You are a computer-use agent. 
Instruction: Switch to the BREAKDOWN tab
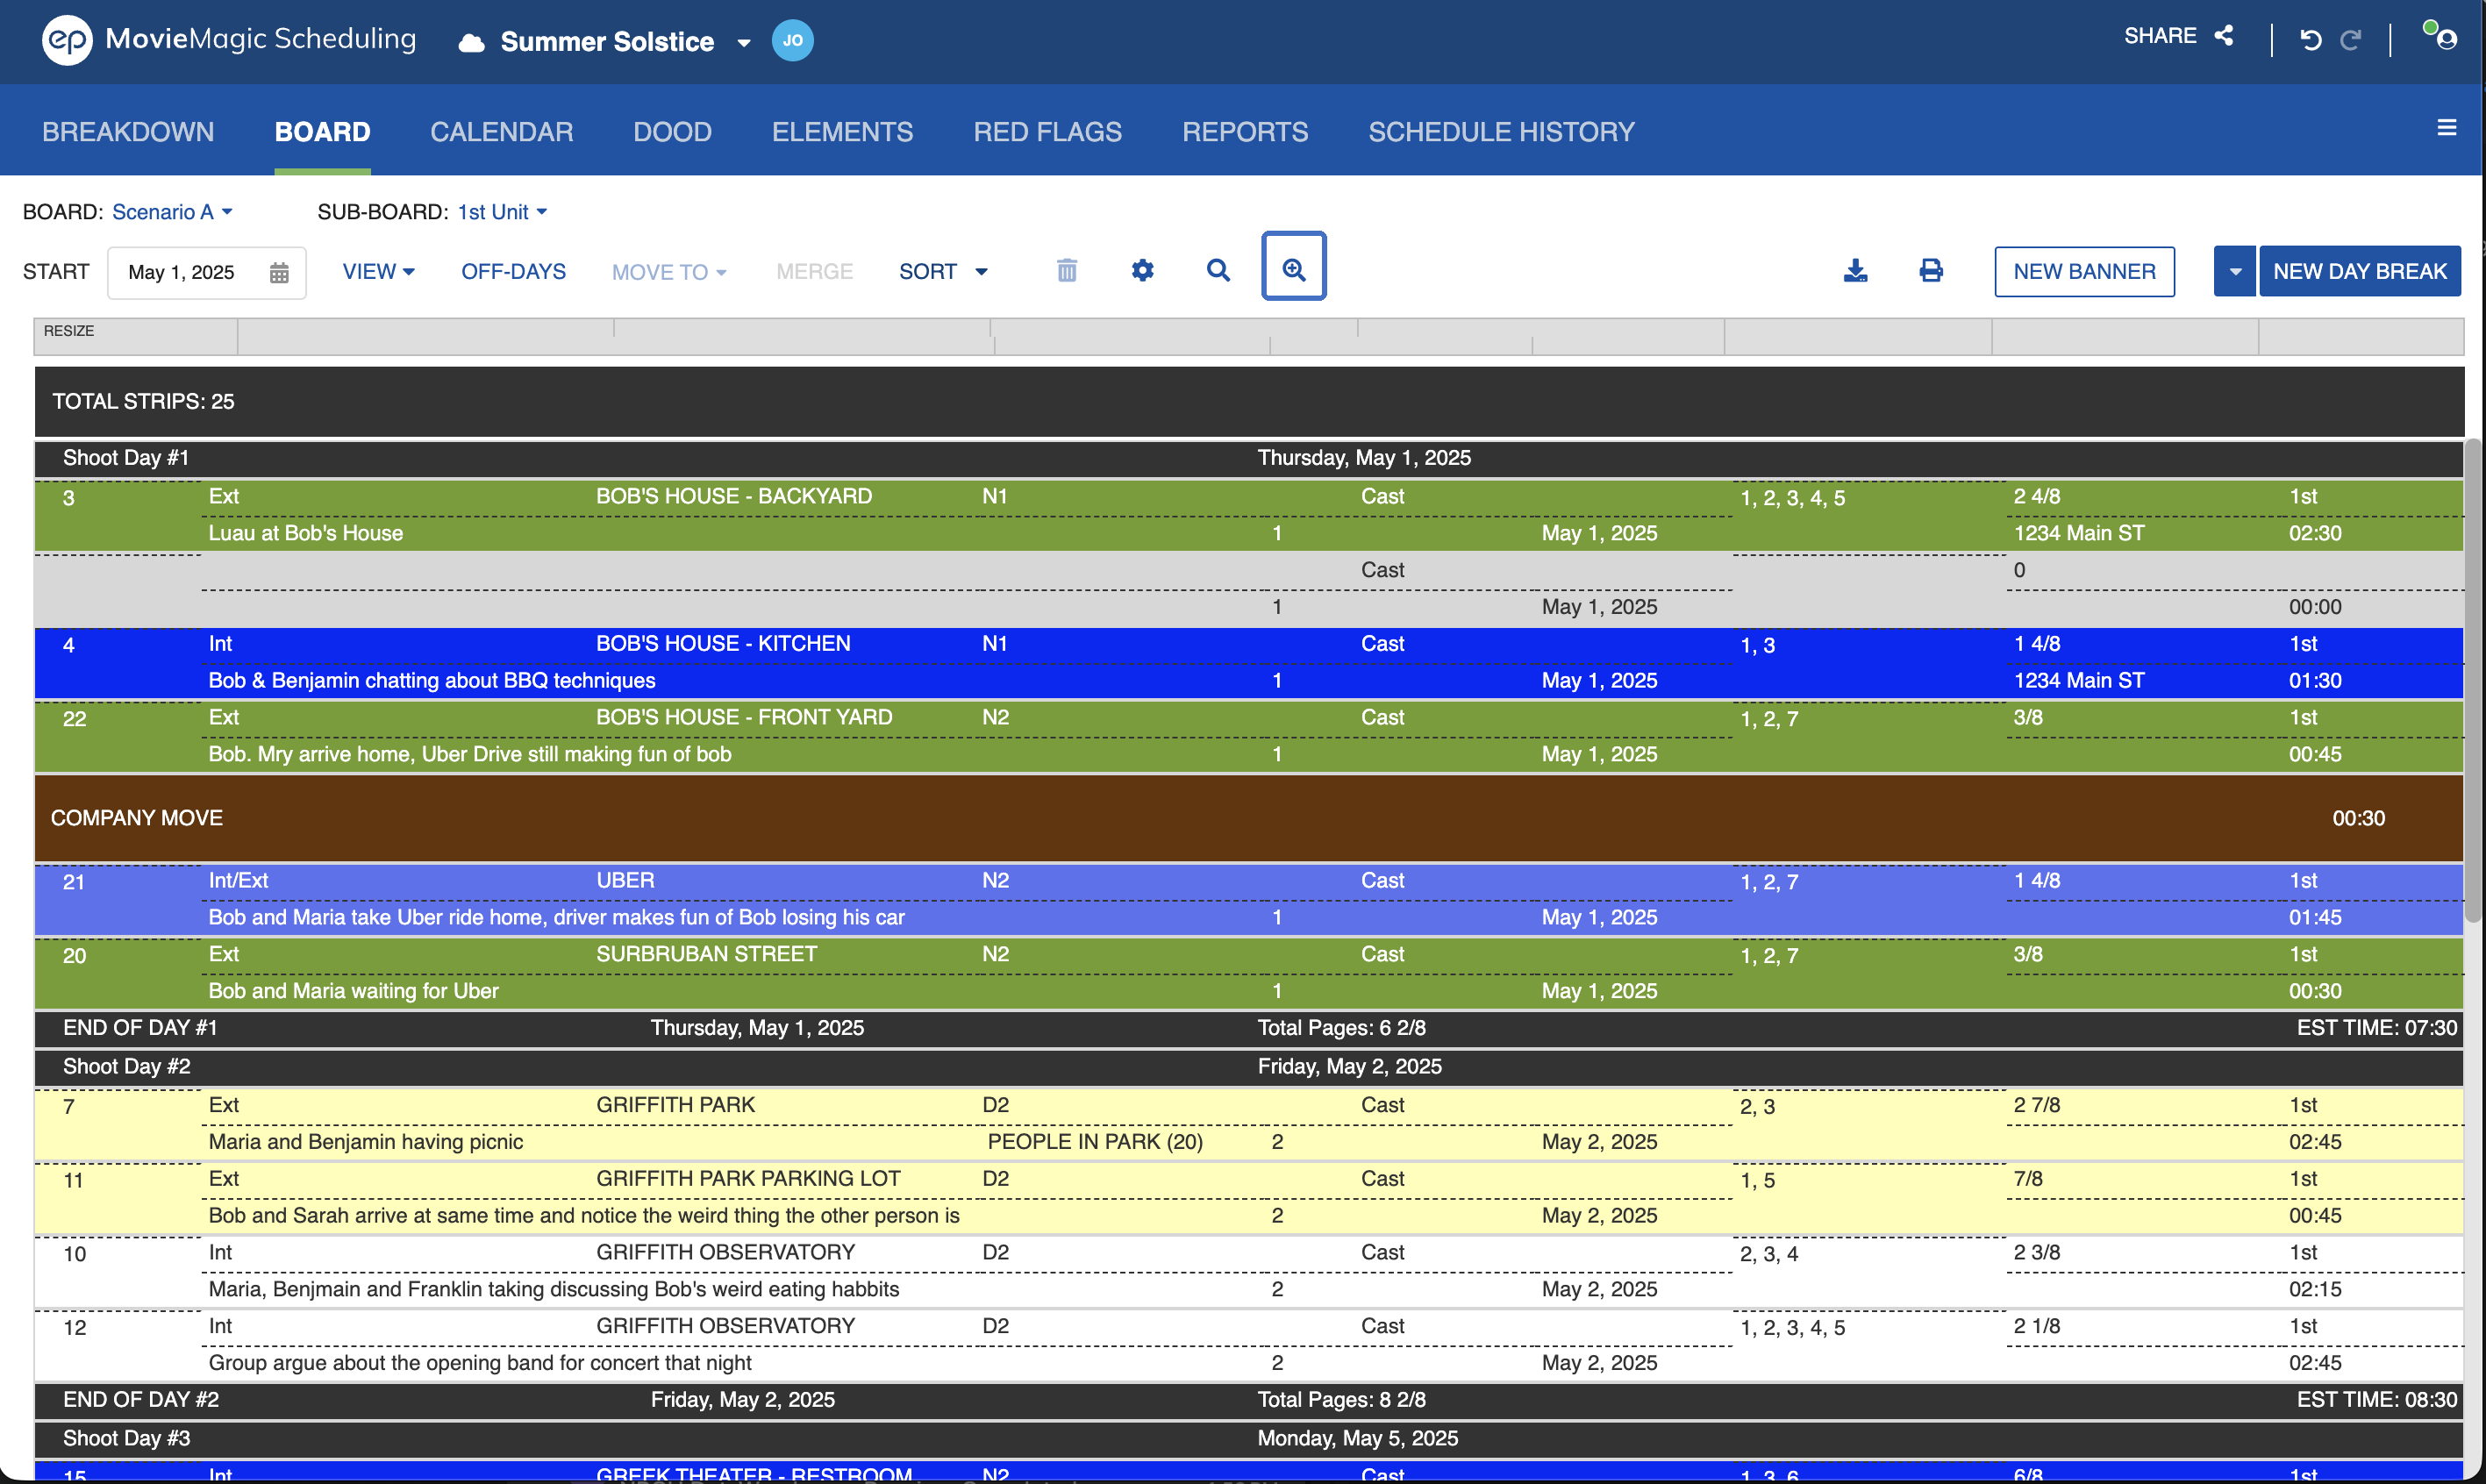[128, 132]
